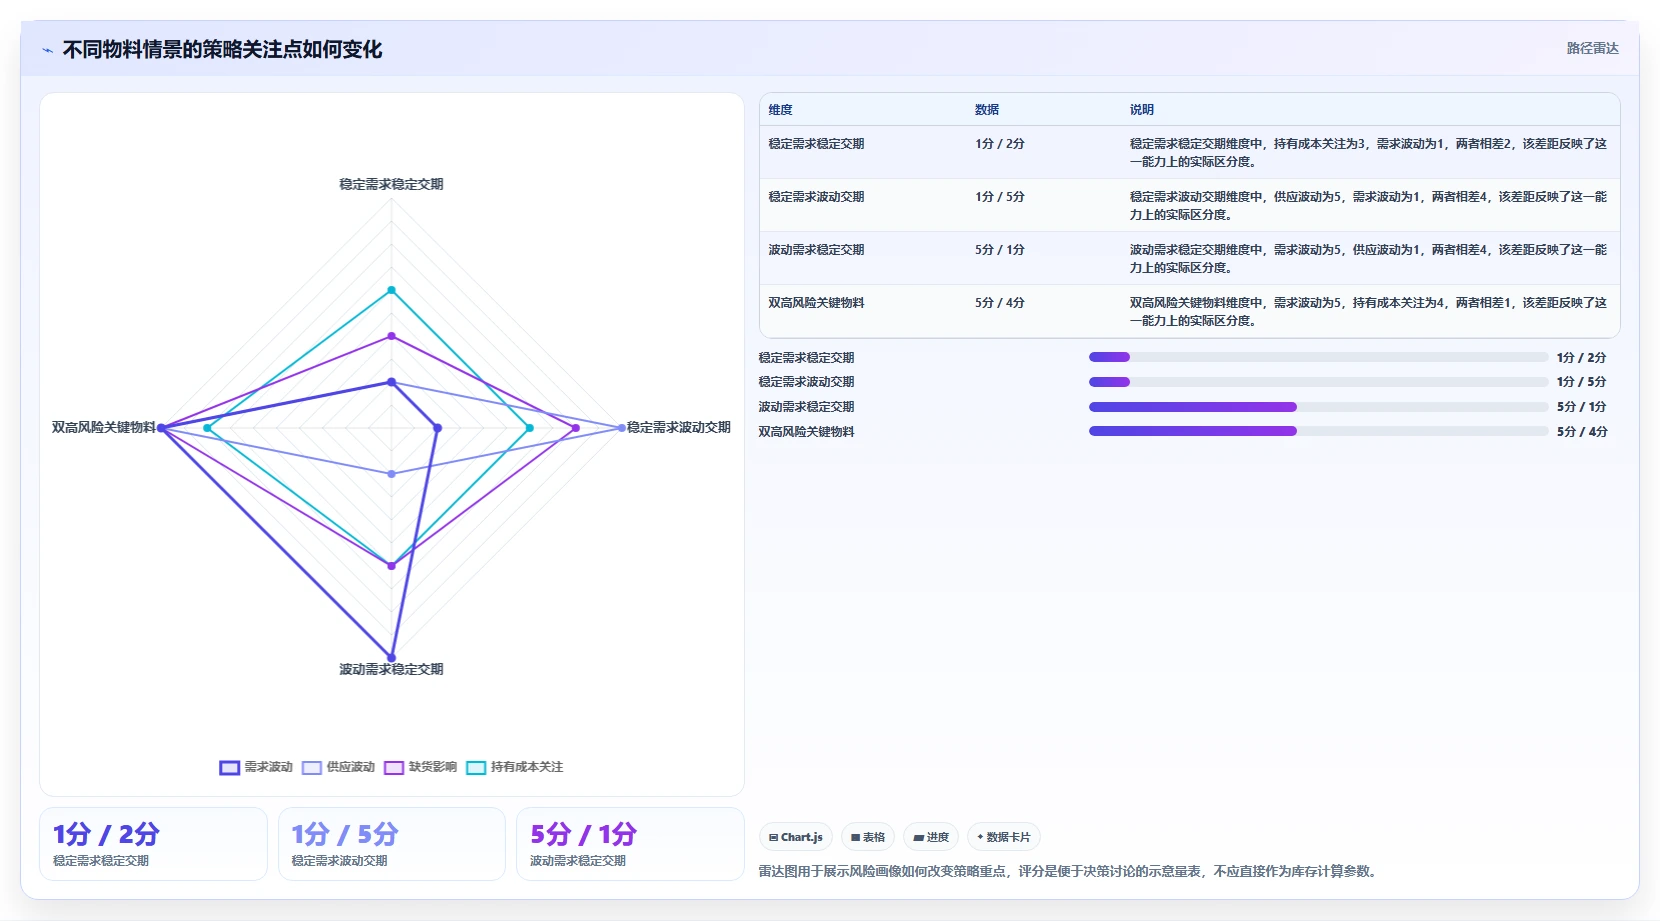Select the Chart.js tag
This screenshot has width=1660, height=921.
click(796, 837)
